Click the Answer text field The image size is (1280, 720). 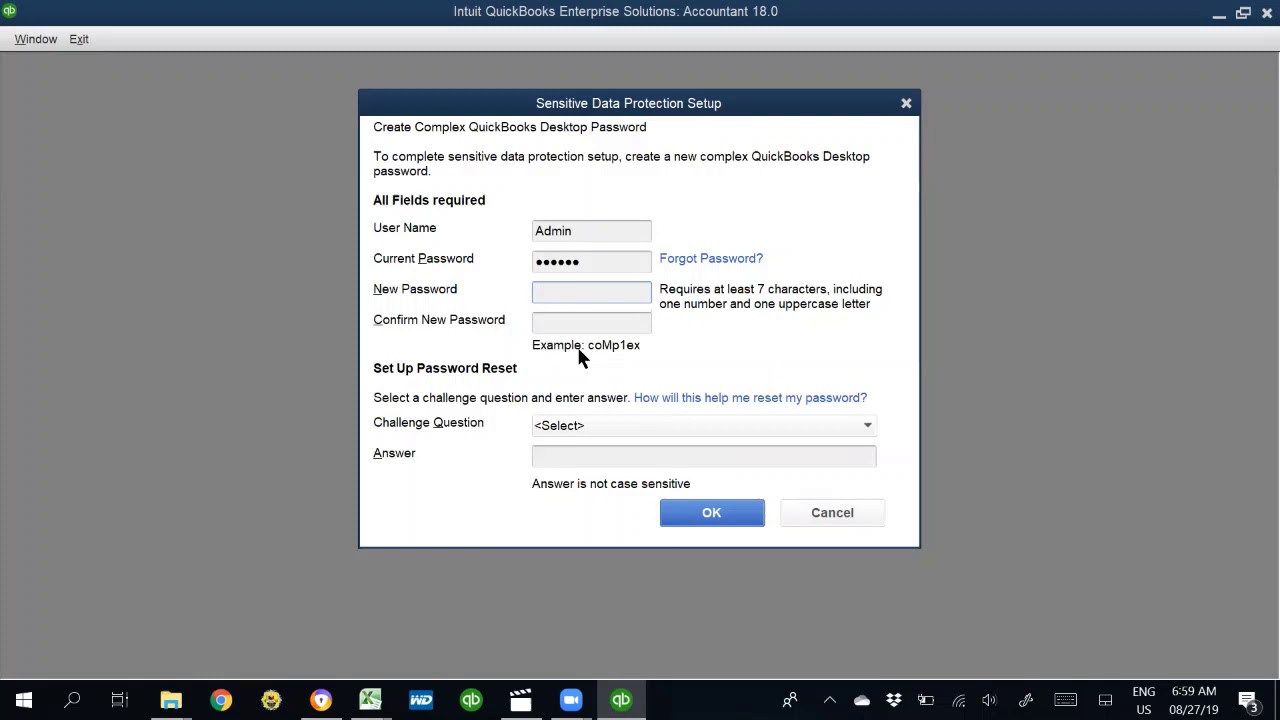click(704, 456)
